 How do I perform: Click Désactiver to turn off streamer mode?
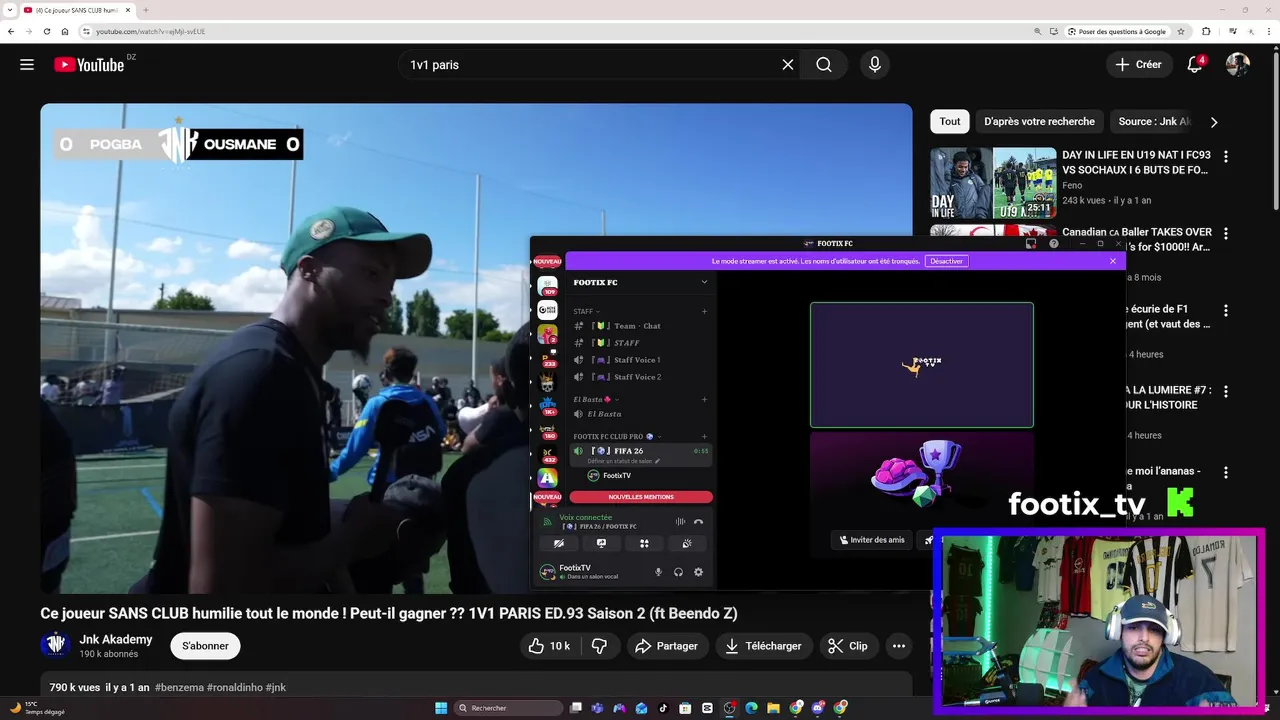[x=946, y=261]
